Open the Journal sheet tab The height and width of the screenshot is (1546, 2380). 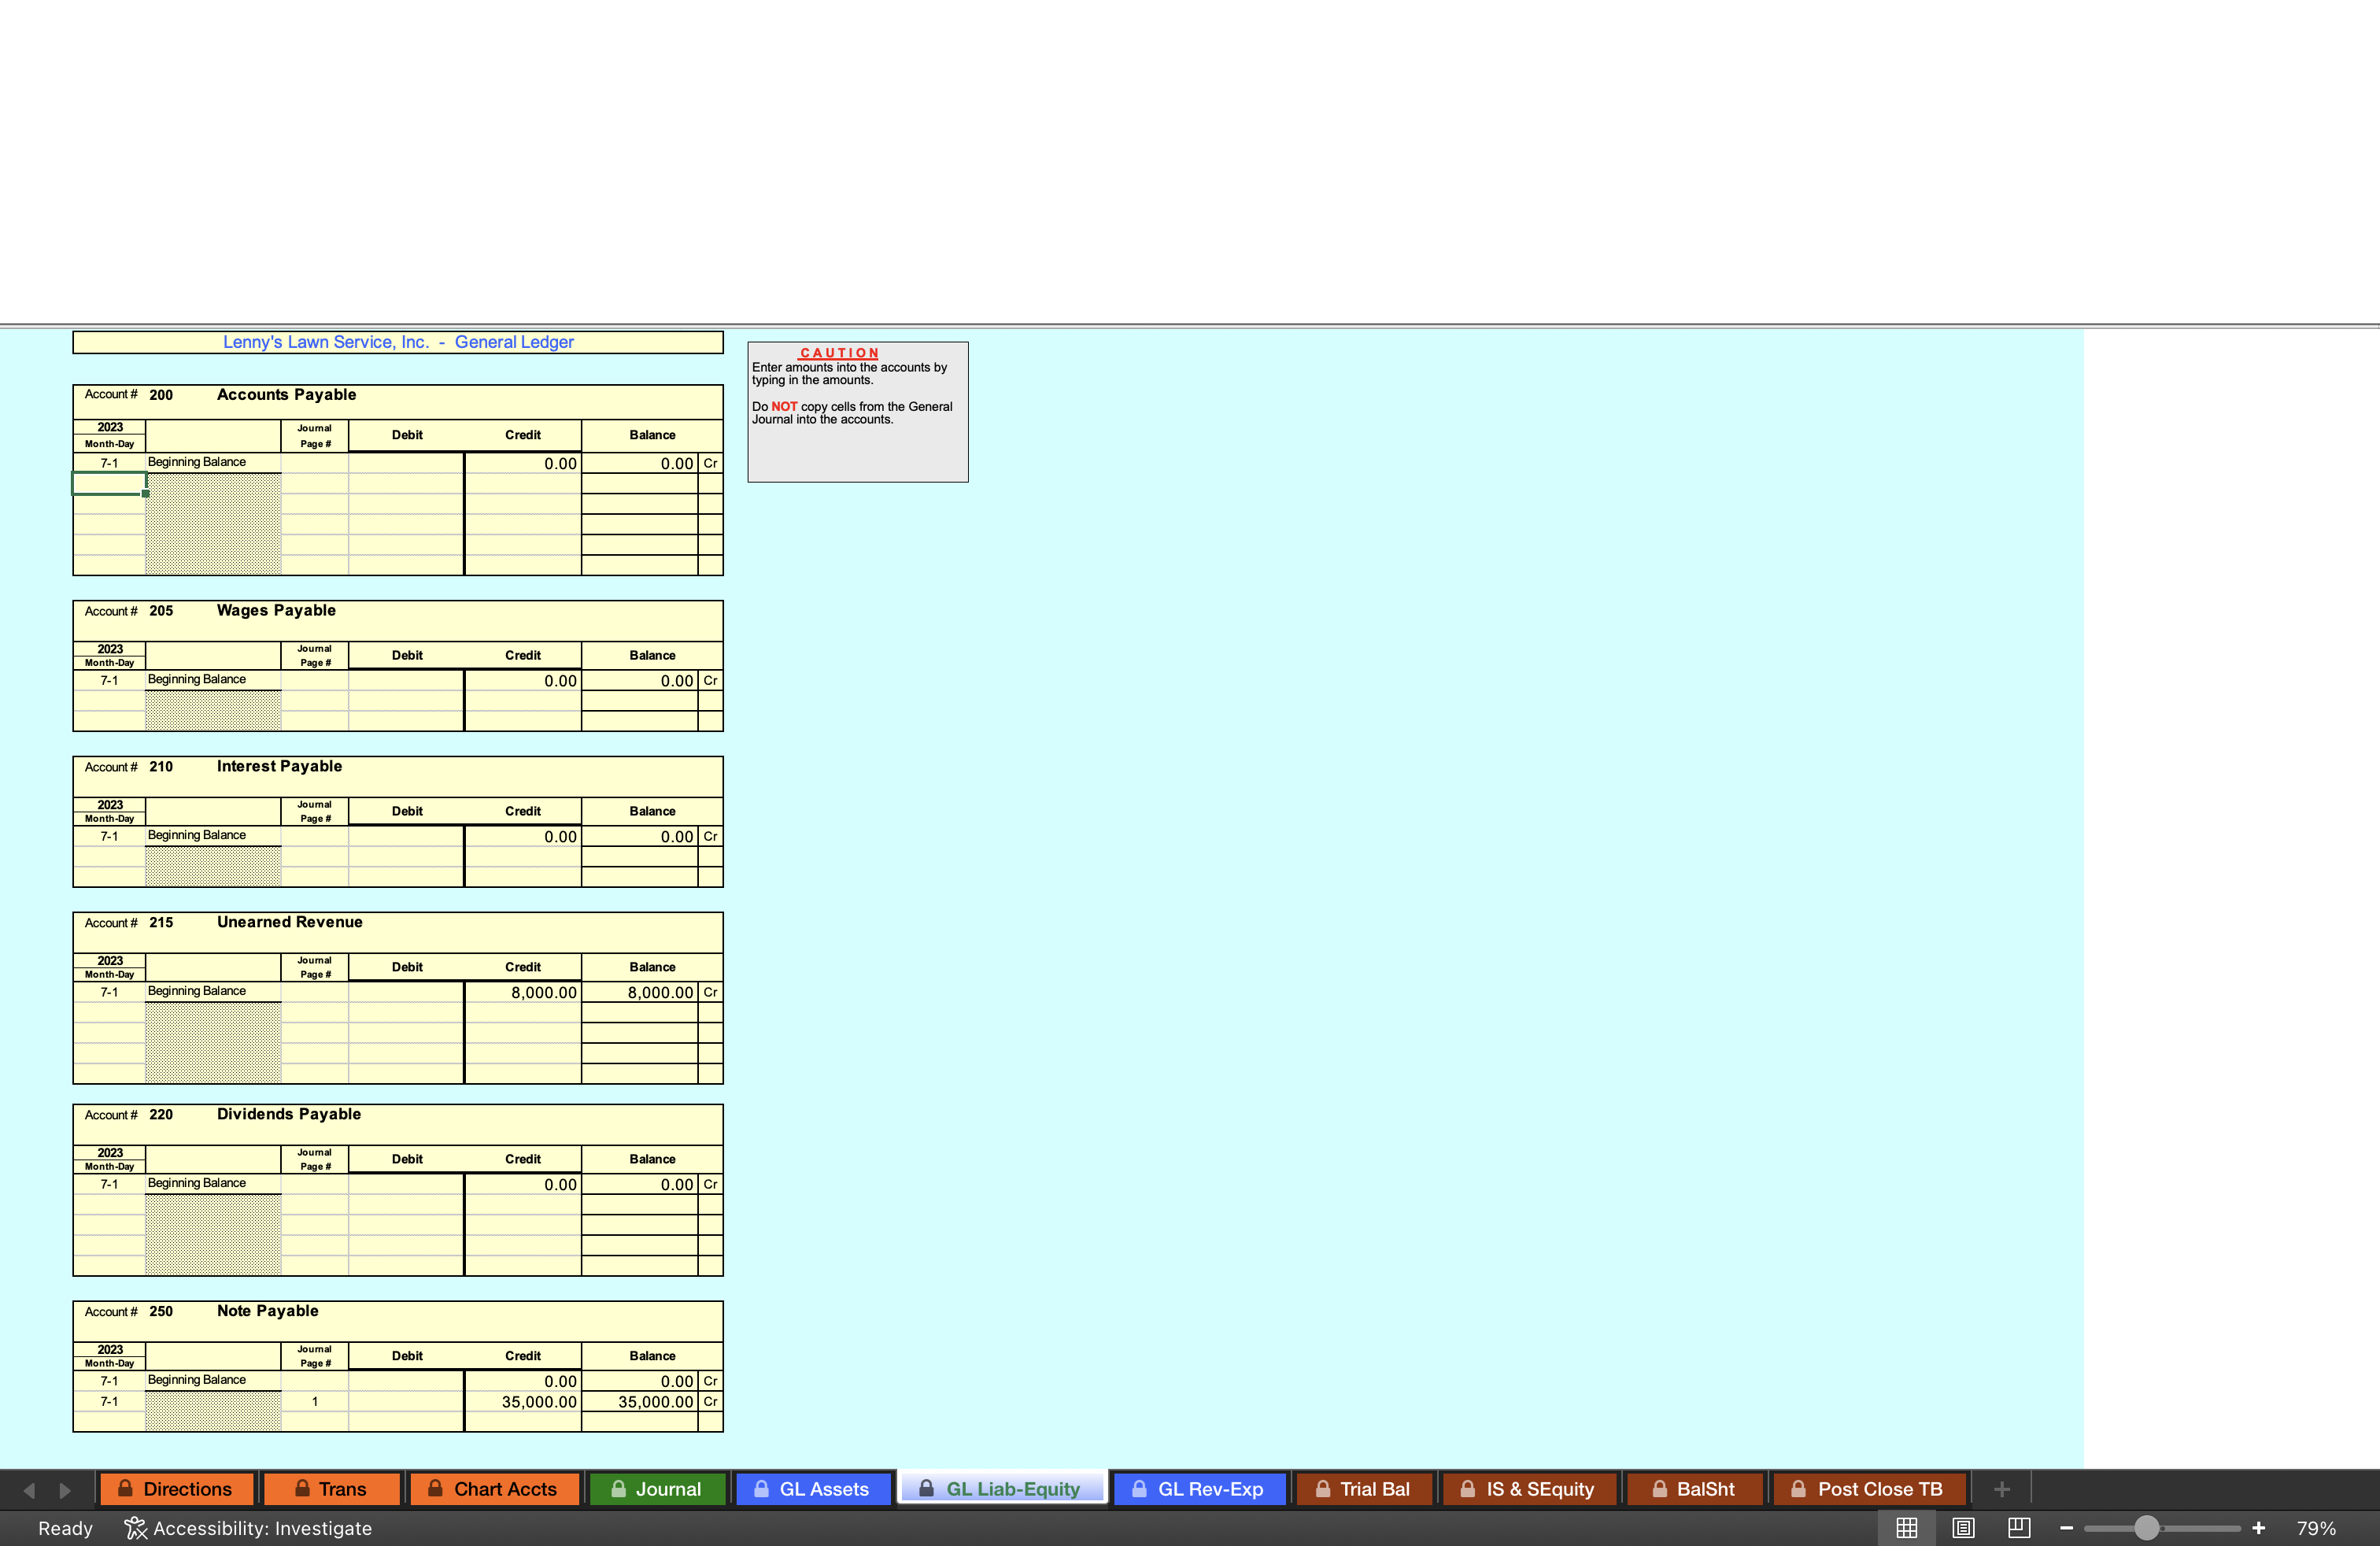click(x=657, y=1489)
